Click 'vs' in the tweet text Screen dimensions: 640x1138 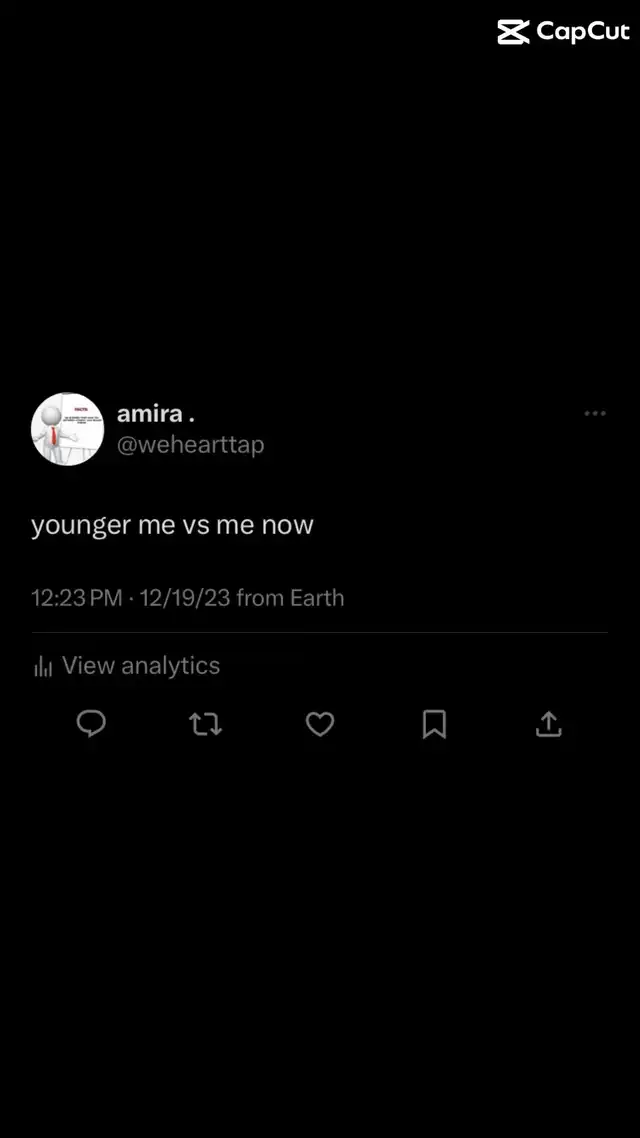(196, 525)
